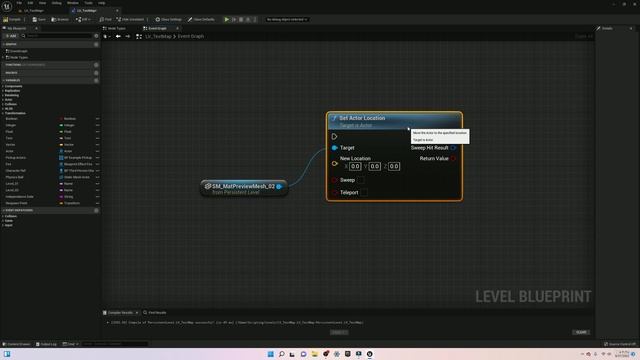This screenshot has height=360, width=640.
Task: Click Add button in My Blueprint
Action: [x=11, y=36]
